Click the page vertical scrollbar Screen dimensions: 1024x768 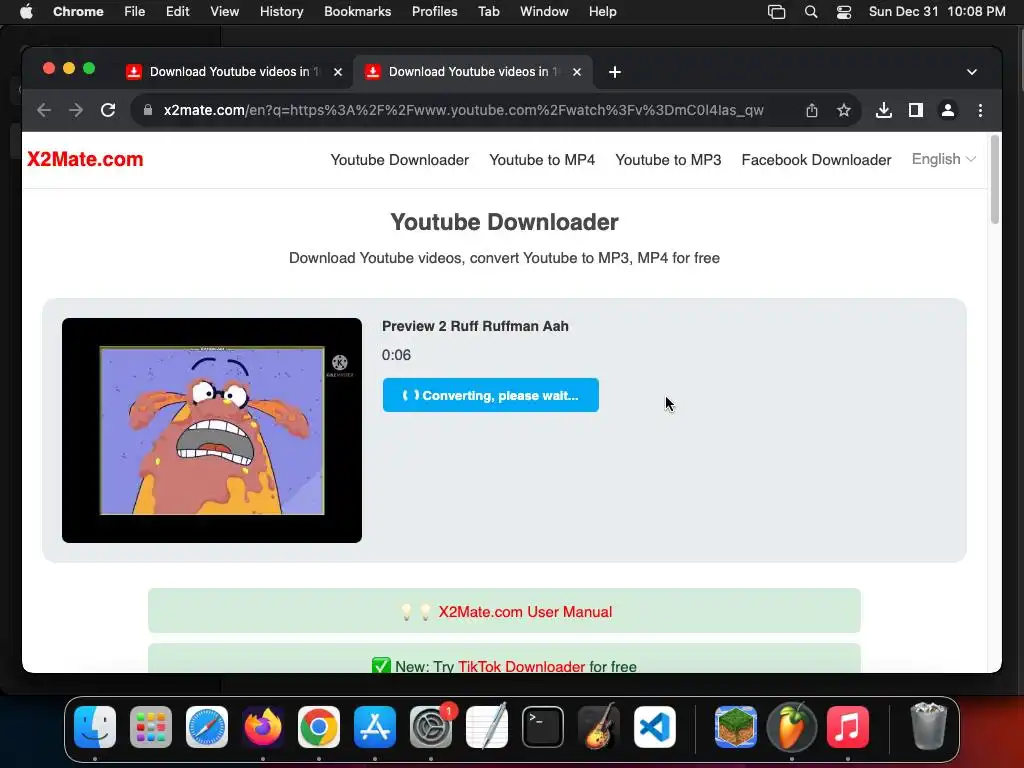pyautogui.click(x=995, y=180)
